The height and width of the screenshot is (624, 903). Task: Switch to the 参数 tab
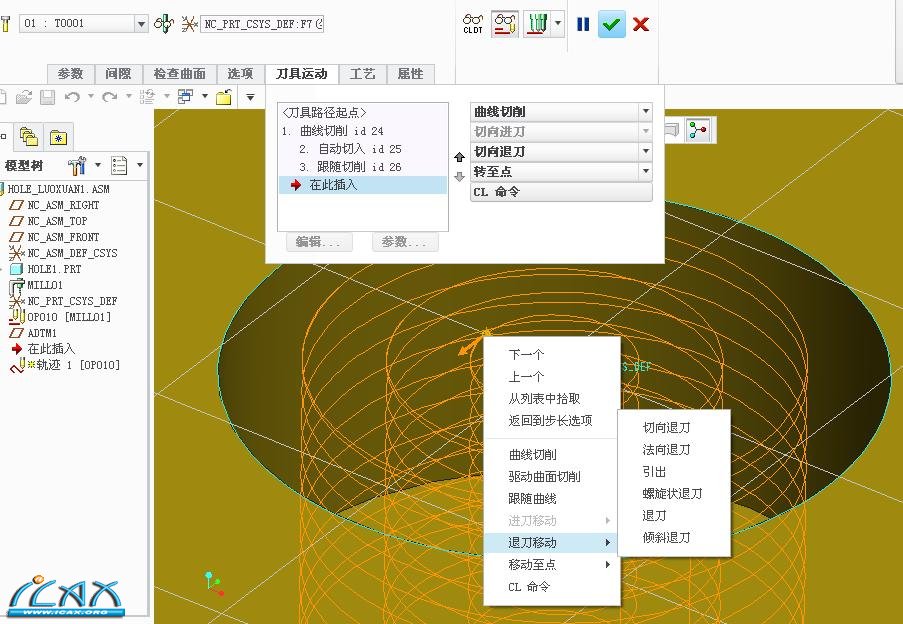[70, 74]
